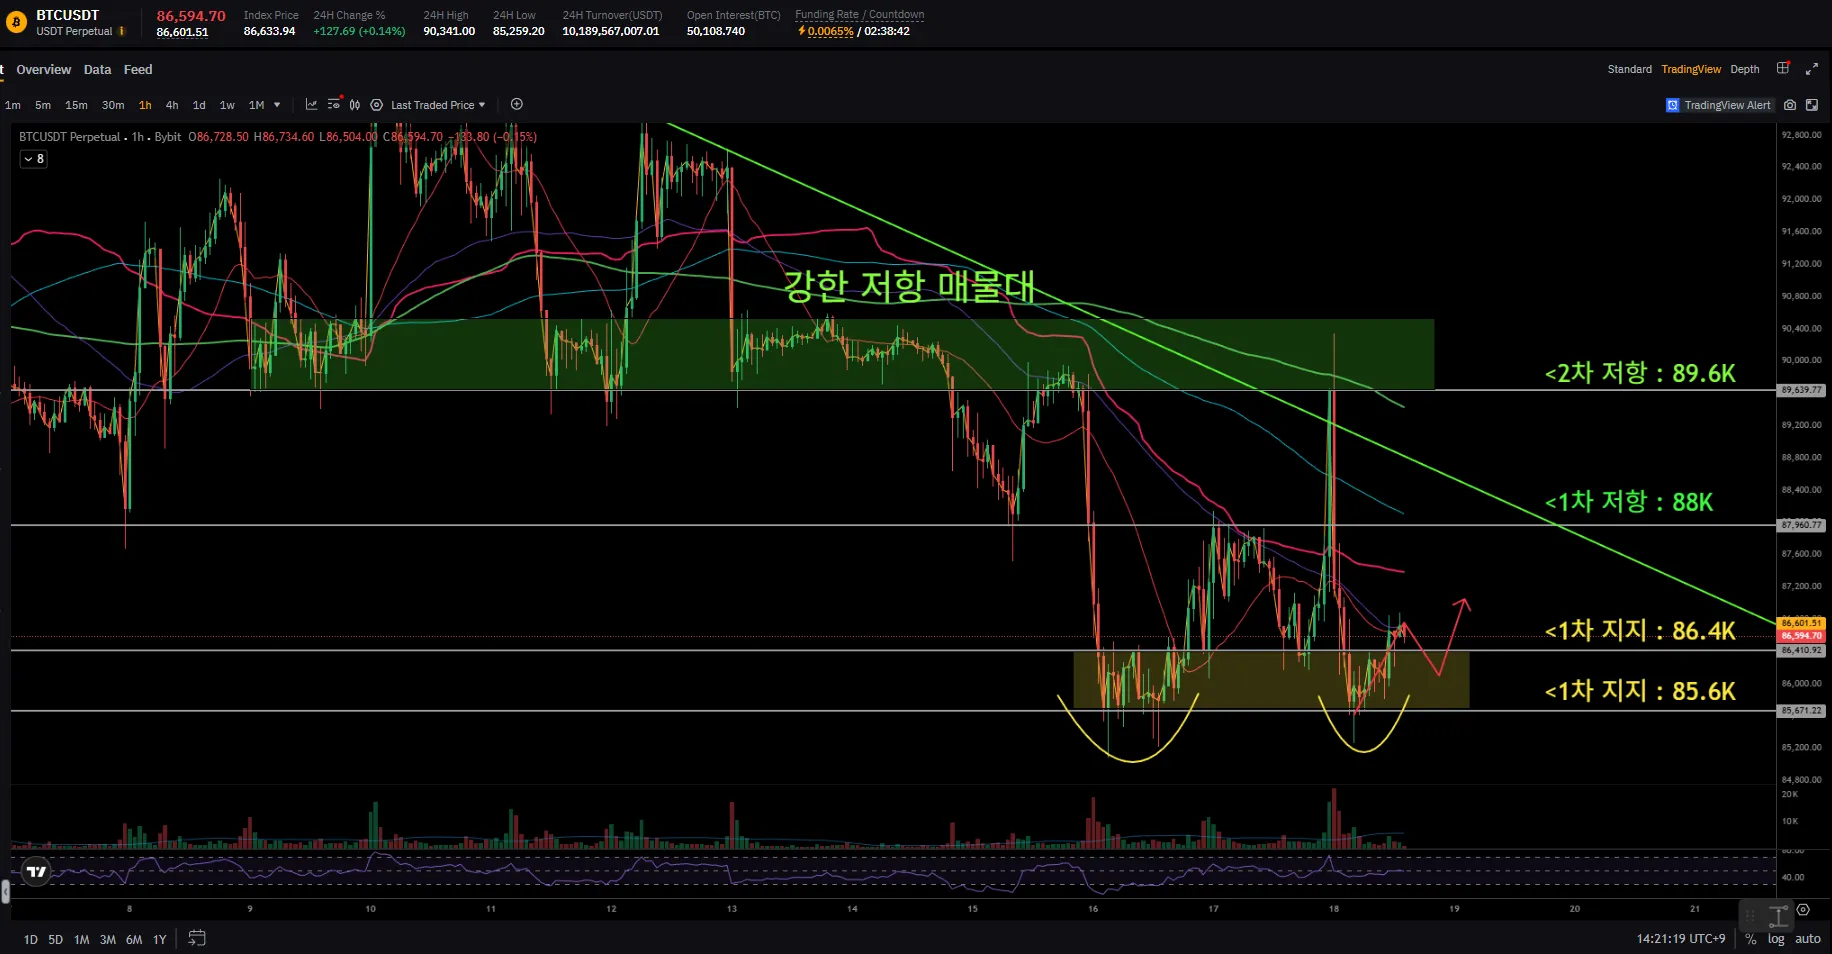Click the go-to-date calendar icon
This screenshot has width=1832, height=954.
[197, 938]
